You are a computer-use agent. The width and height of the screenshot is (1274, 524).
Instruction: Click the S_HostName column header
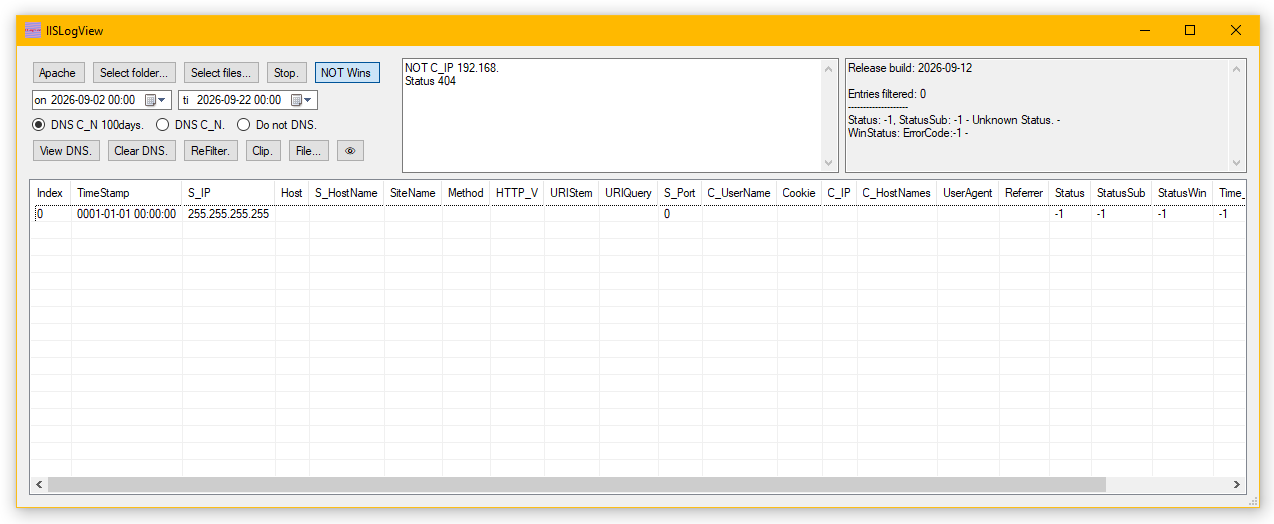347,193
